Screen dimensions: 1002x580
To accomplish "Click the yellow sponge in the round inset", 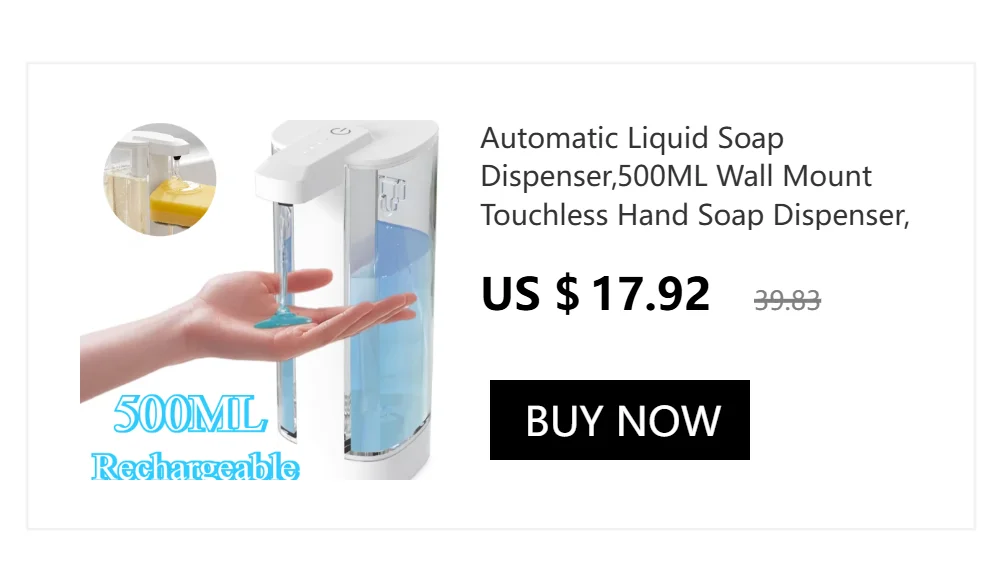I will 181,200.
